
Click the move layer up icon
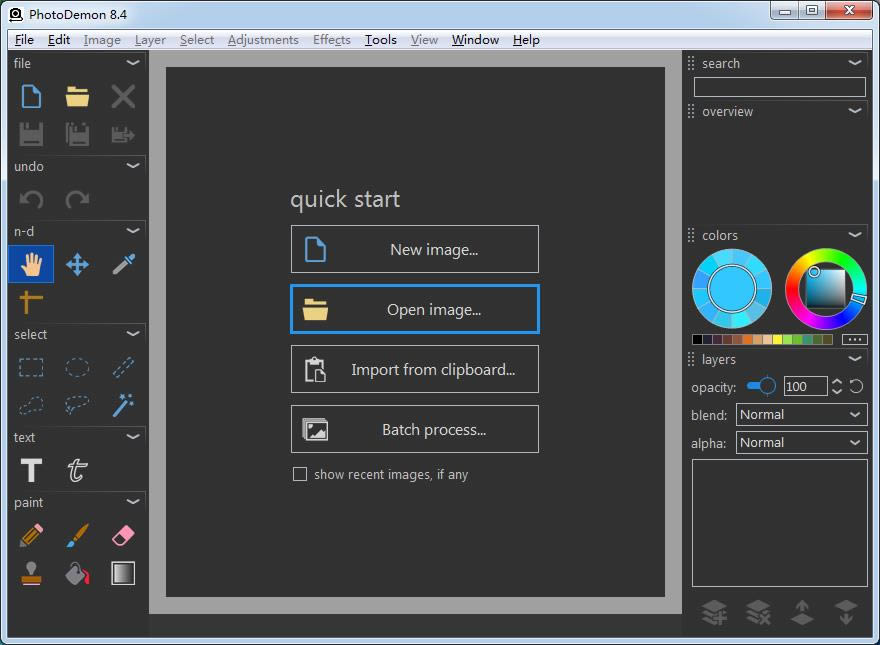click(x=802, y=612)
